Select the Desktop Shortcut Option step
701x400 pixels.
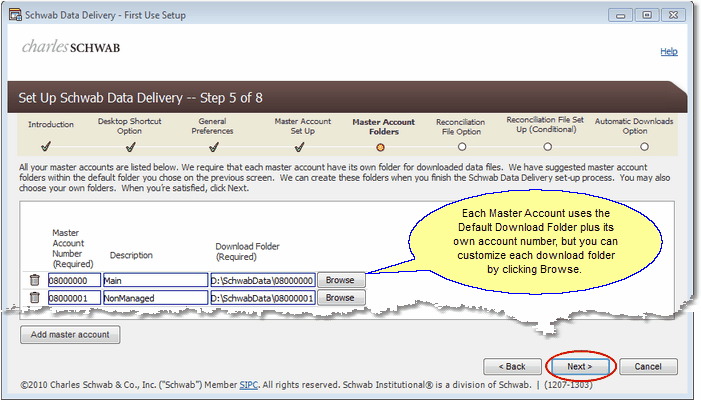(x=130, y=126)
